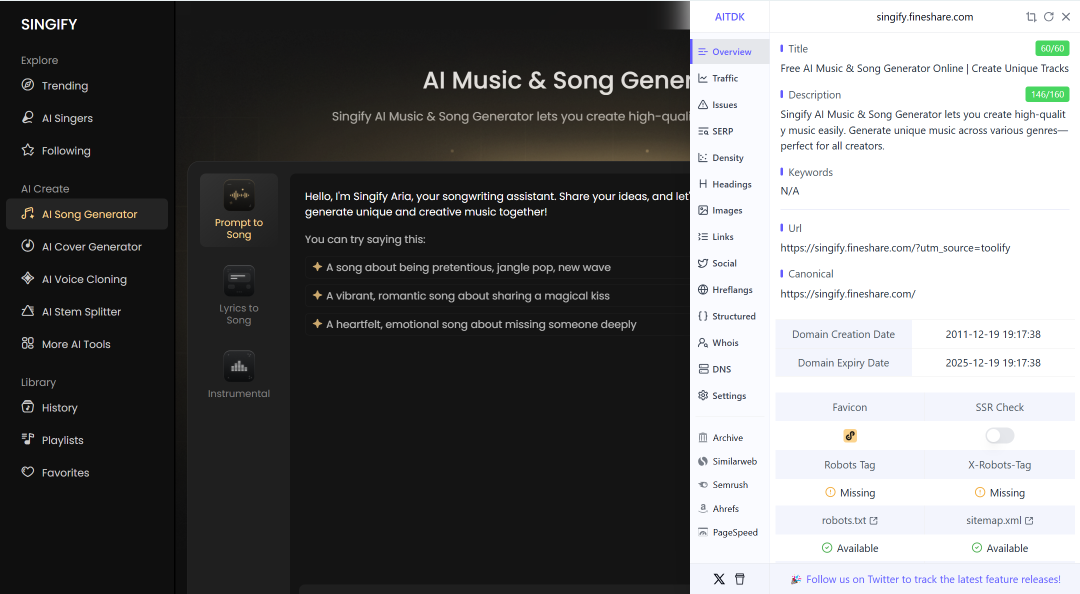The height and width of the screenshot is (594, 1080).
Task: Open Playlists in Library
Action: point(52,440)
